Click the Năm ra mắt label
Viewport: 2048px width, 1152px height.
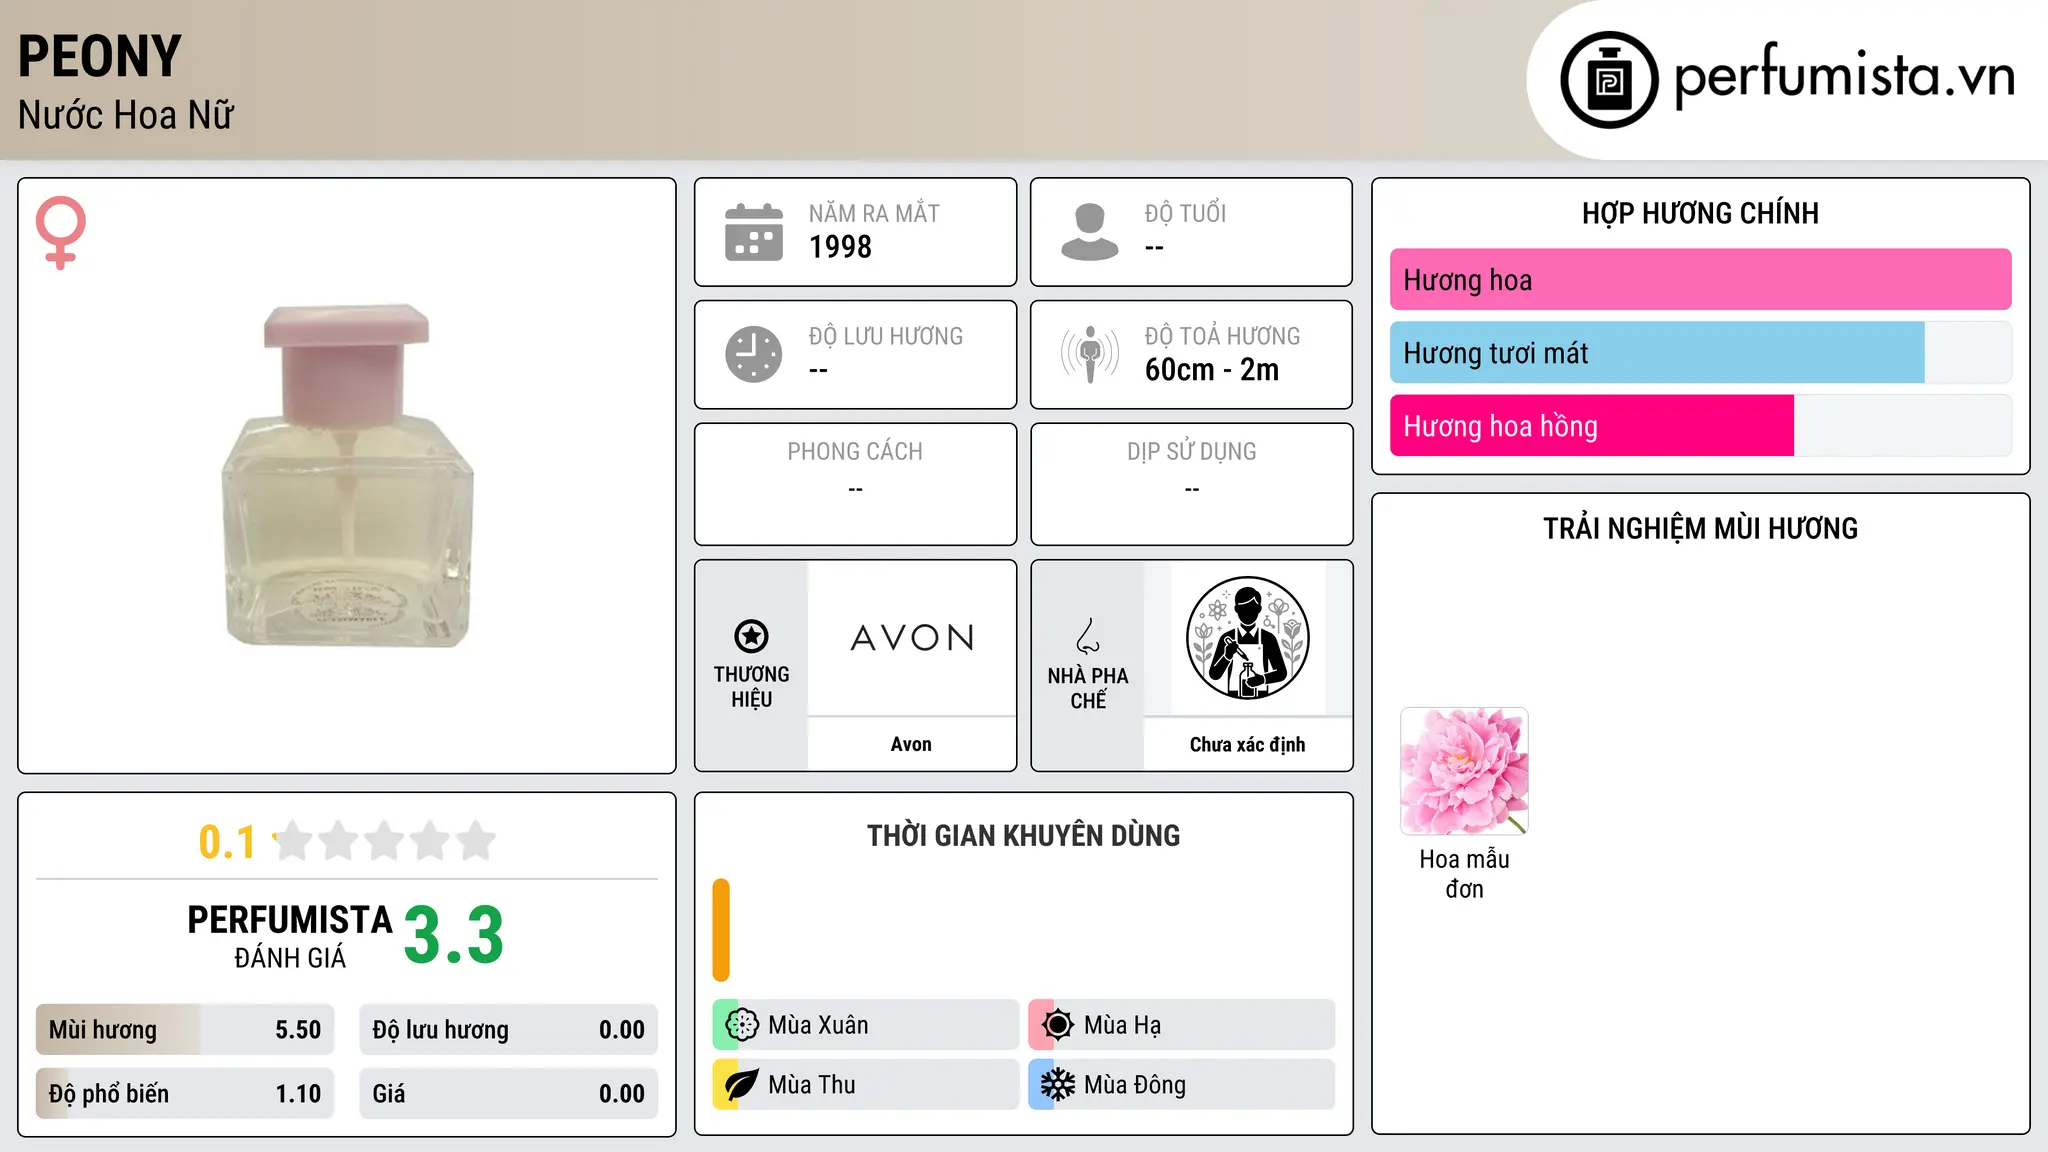tap(874, 213)
